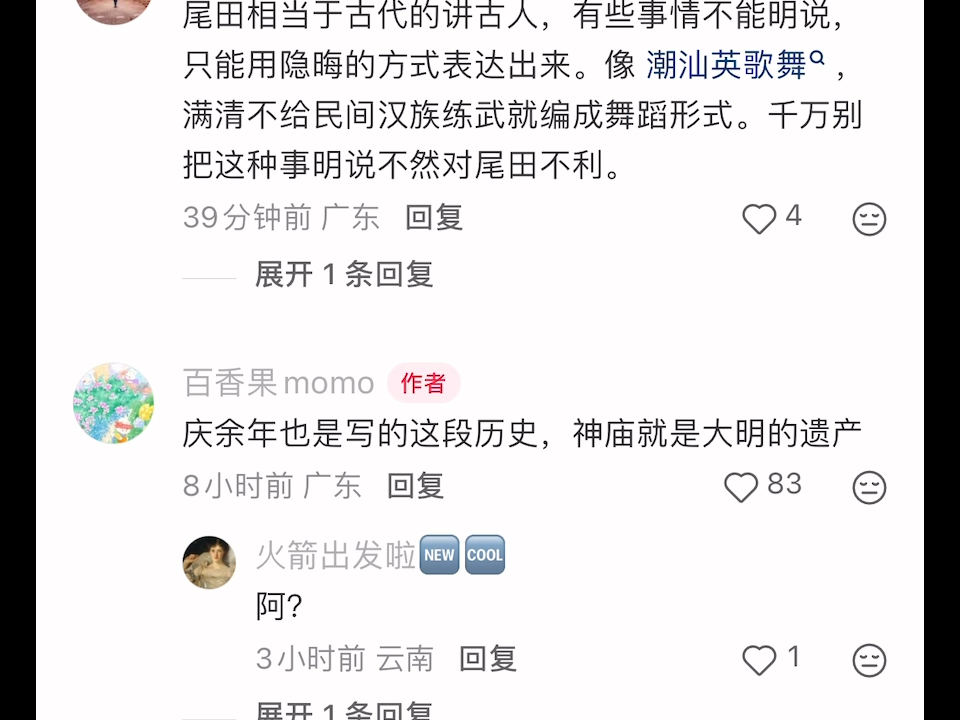Open the 火箭出发啦 username profile

[336, 555]
